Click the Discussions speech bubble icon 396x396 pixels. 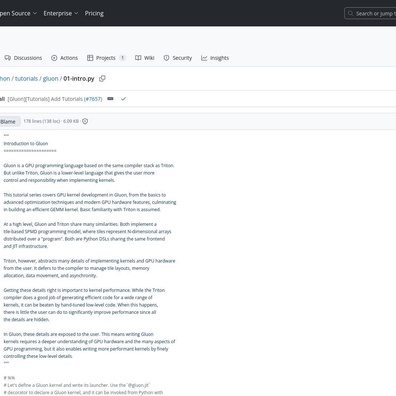pos(8,58)
